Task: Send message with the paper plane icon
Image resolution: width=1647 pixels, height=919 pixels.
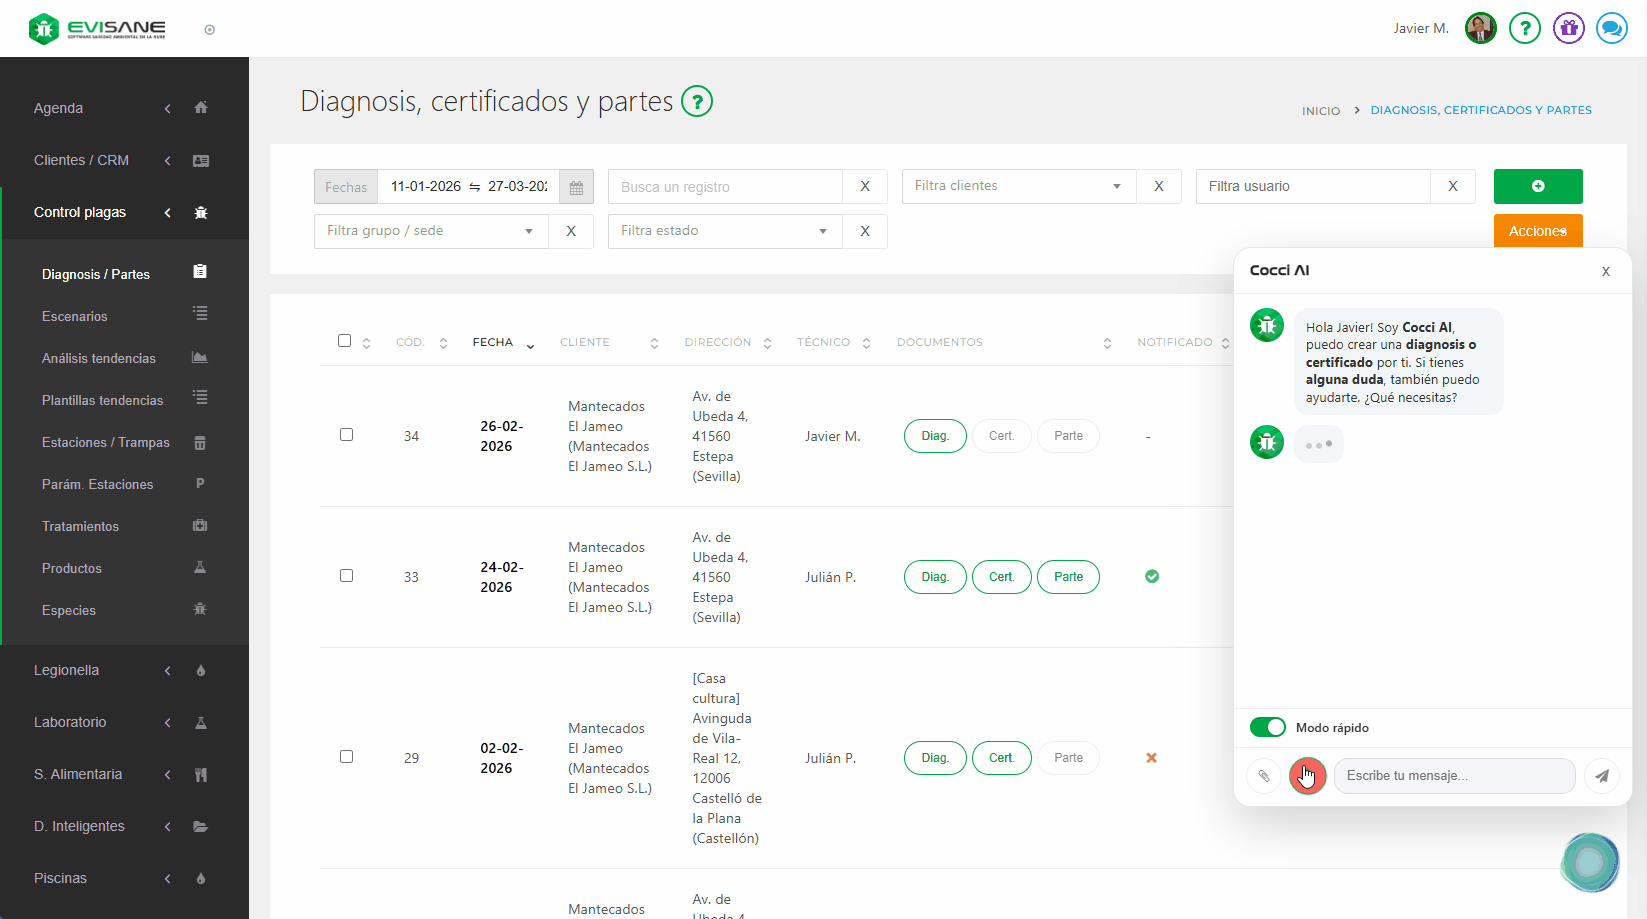Action: pyautogui.click(x=1602, y=776)
